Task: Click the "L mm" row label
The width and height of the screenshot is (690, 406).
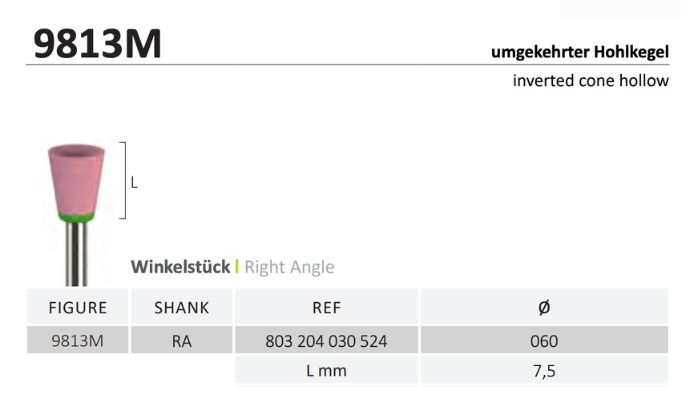Action: 326,371
